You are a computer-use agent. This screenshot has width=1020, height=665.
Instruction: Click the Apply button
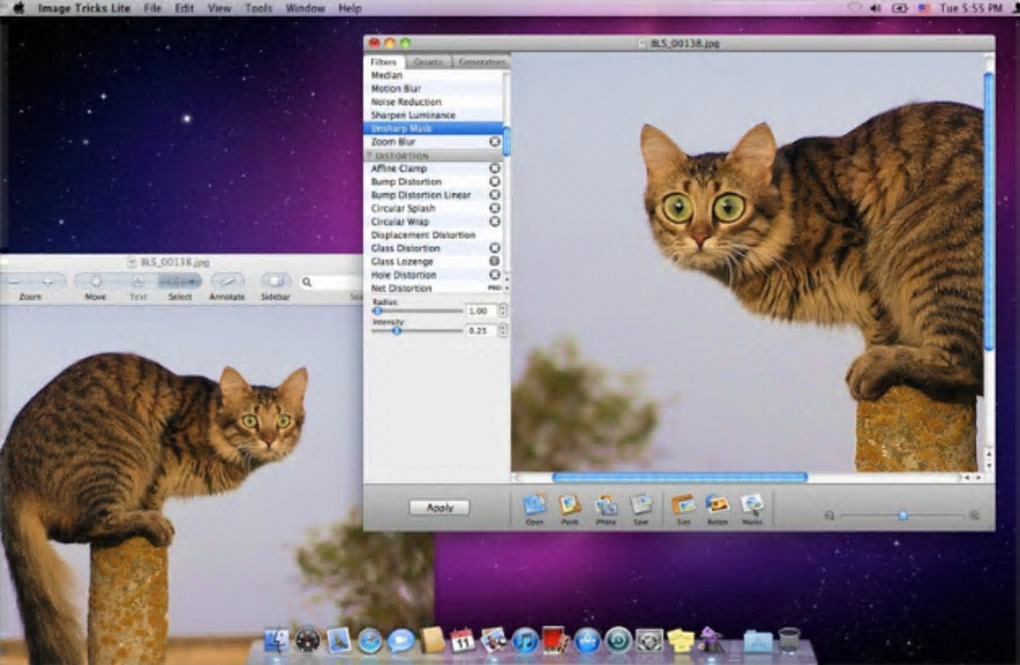[x=440, y=508]
